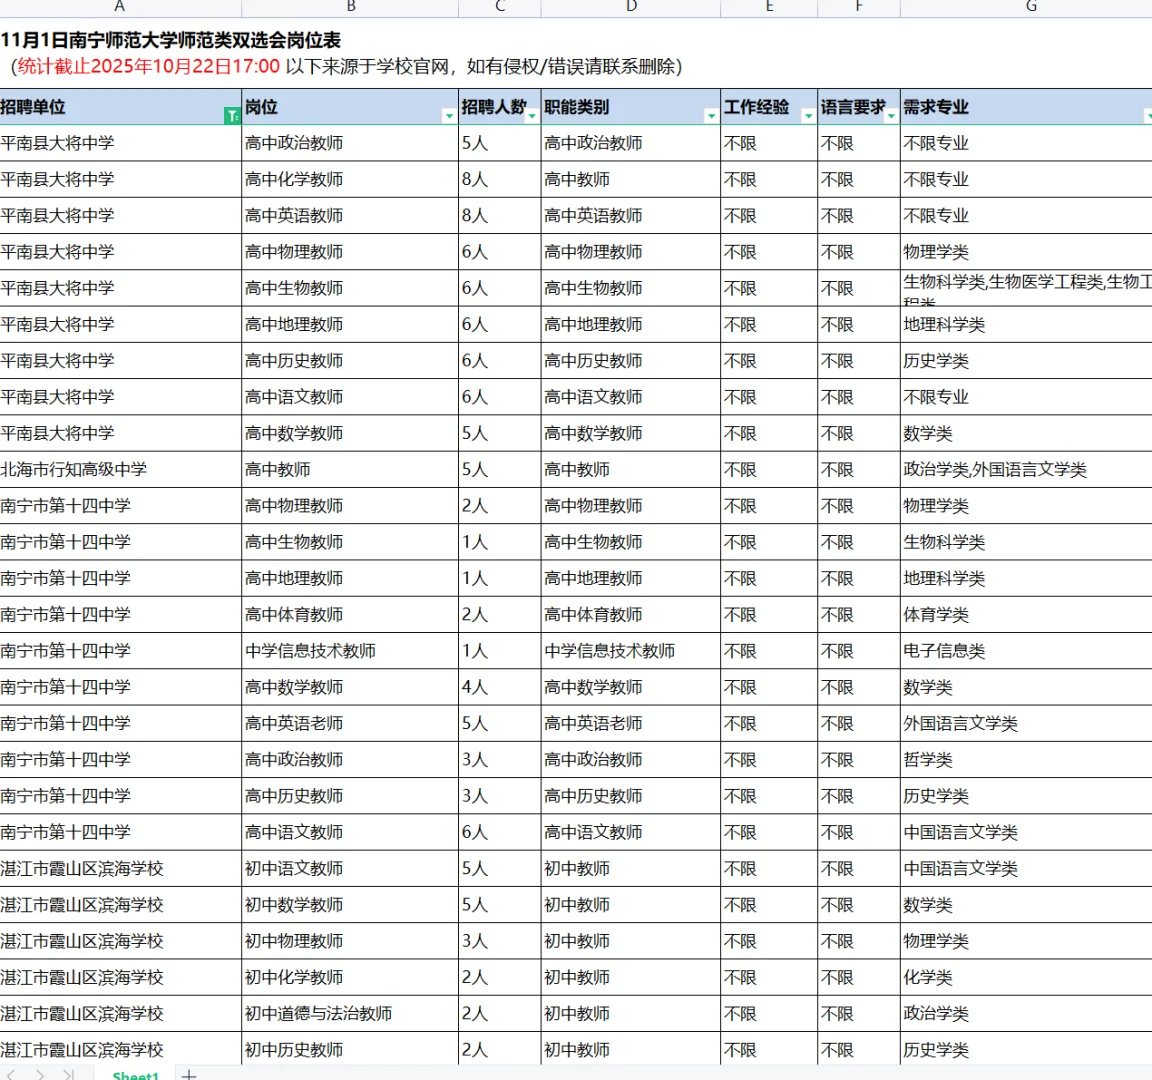The image size is (1152, 1080).
Task: Open the 语言要求 column filter dropdown
Action: pyautogui.click(x=891, y=116)
